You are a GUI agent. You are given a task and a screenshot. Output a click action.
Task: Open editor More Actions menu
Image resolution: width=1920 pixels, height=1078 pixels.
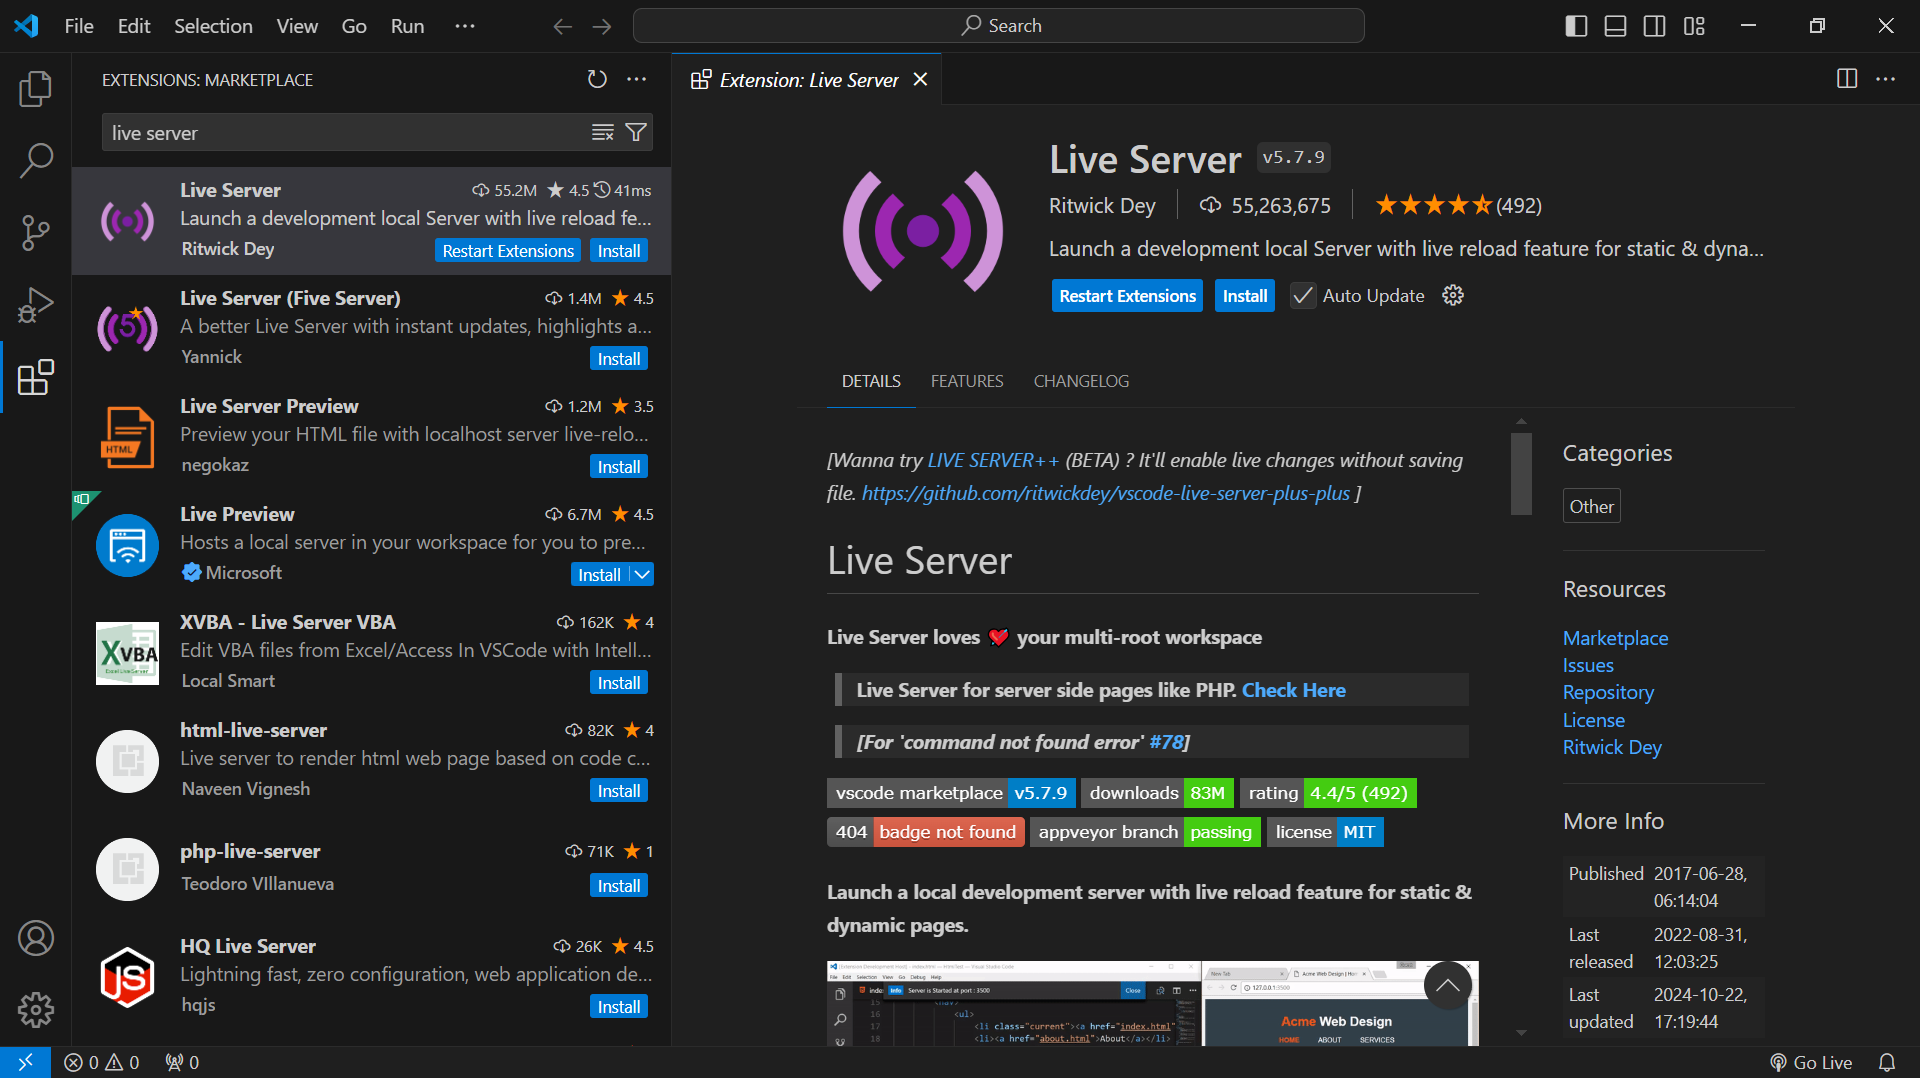tap(1886, 79)
